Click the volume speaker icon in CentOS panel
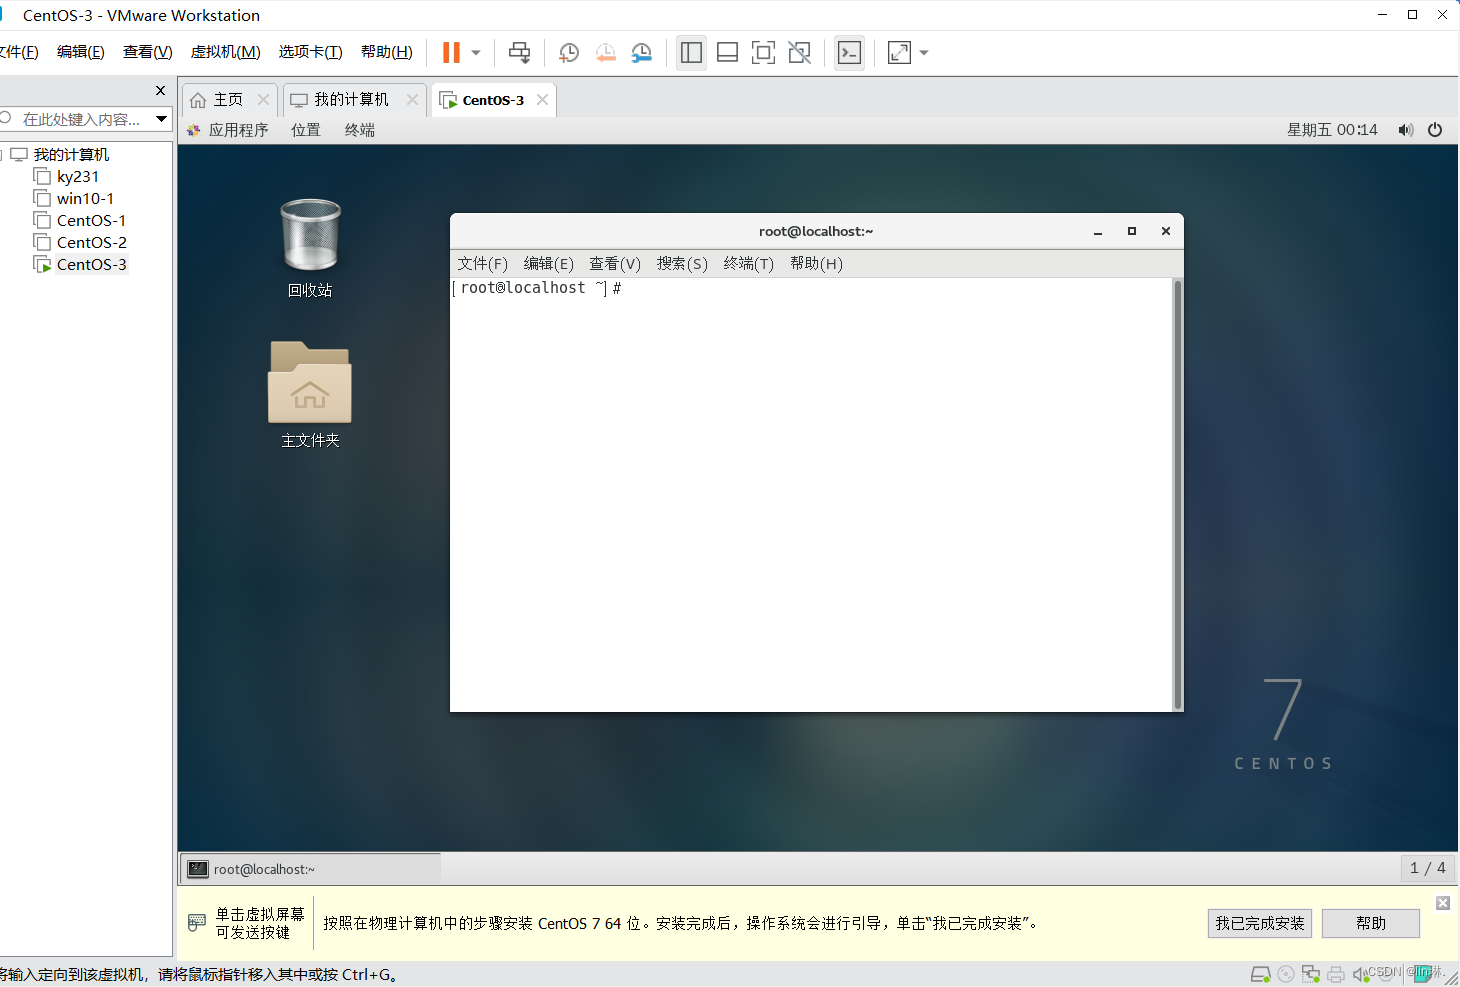Screen dimensions: 1460x987 pyautogui.click(x=1405, y=130)
